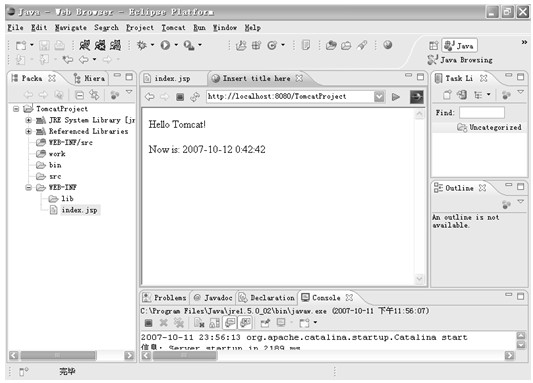Click the browser Stop loading icon
The height and width of the screenshot is (383, 533).
point(180,97)
